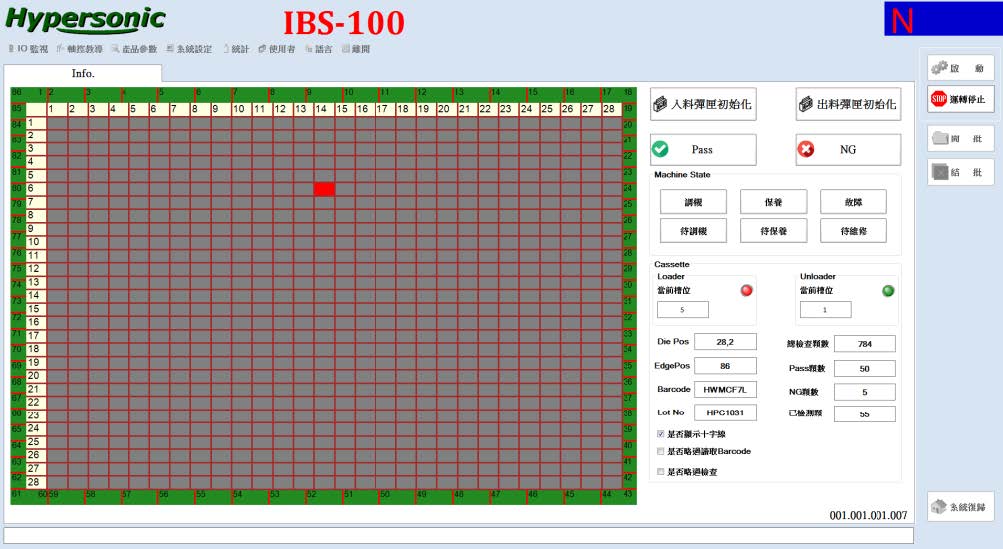The image size is (1003, 549).
Task: Click version text 001.001.001.007
Action: tap(868, 515)
